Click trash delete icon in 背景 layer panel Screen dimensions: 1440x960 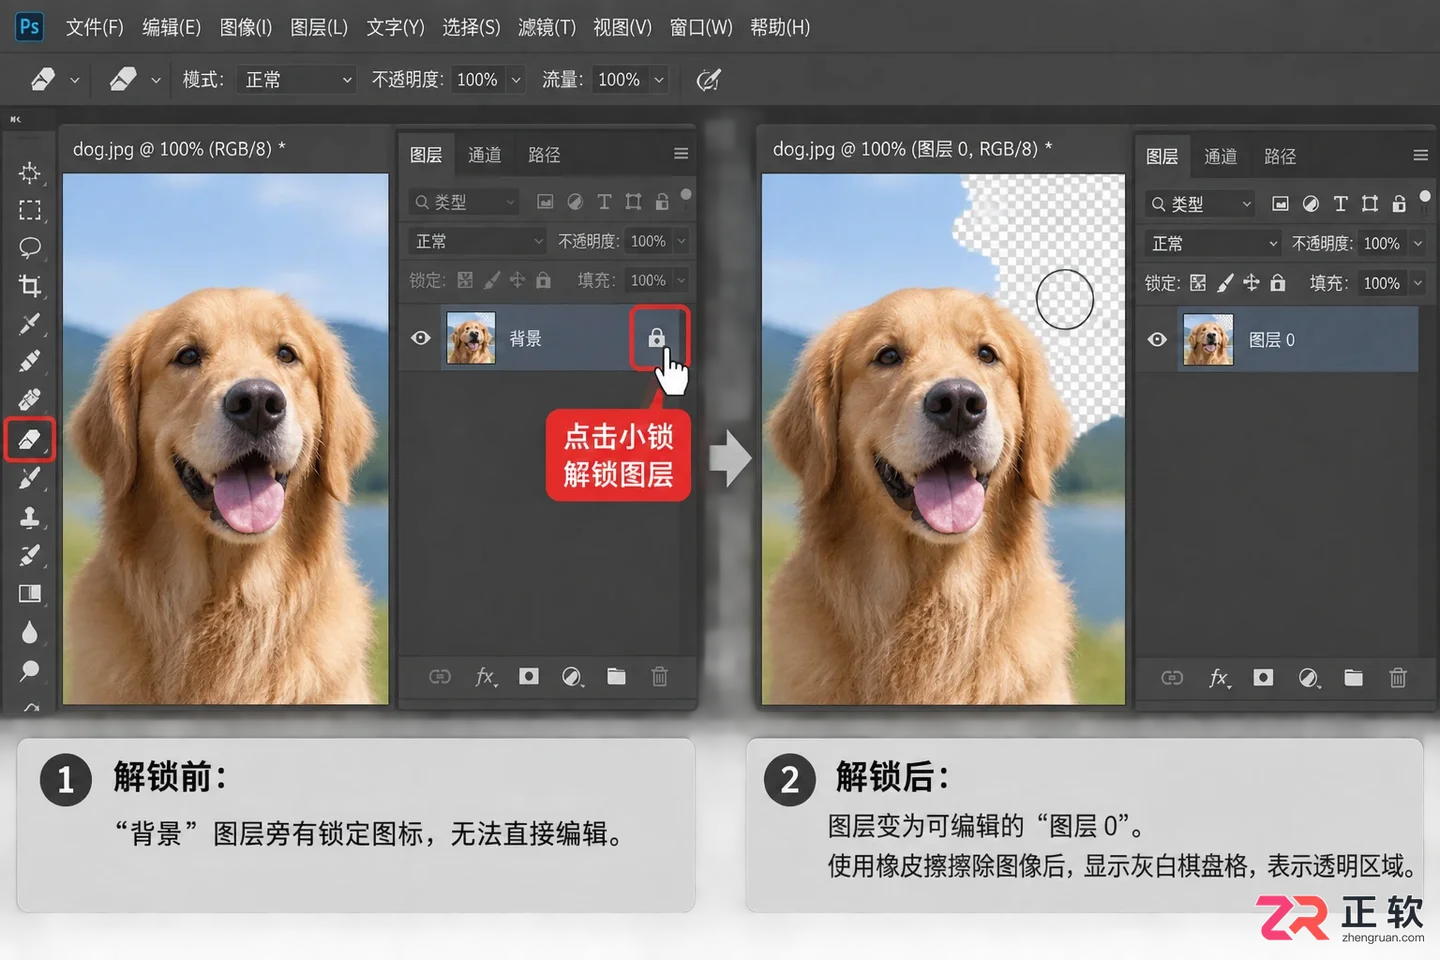tap(660, 677)
